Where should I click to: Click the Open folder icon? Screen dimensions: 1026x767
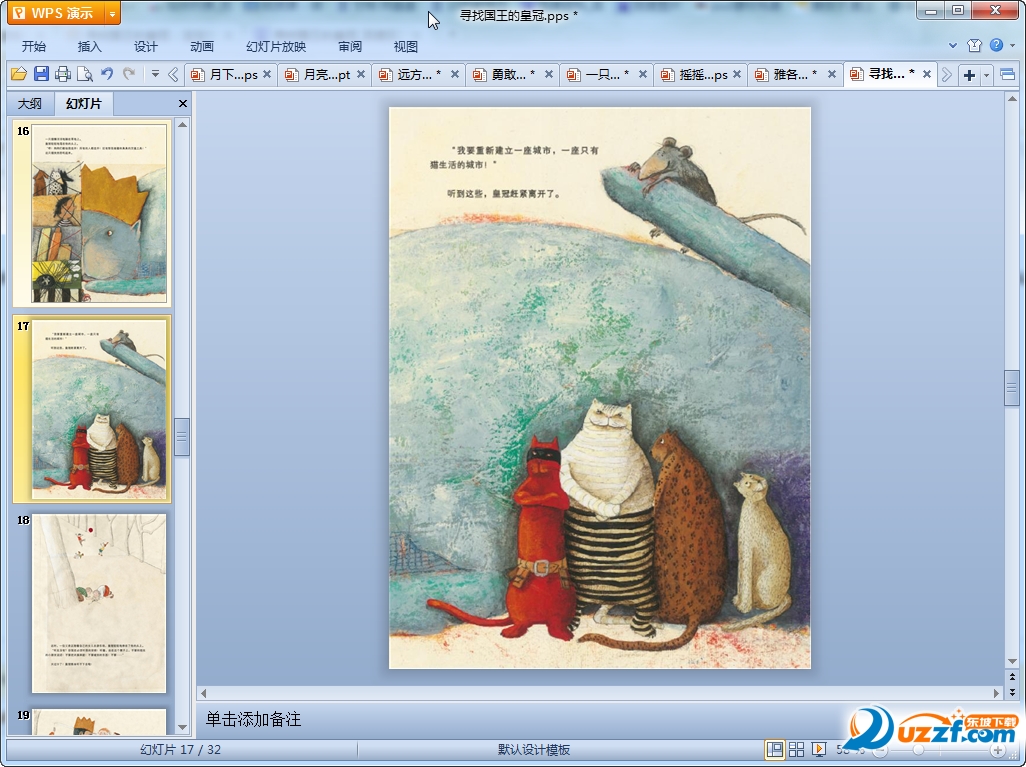(18, 74)
